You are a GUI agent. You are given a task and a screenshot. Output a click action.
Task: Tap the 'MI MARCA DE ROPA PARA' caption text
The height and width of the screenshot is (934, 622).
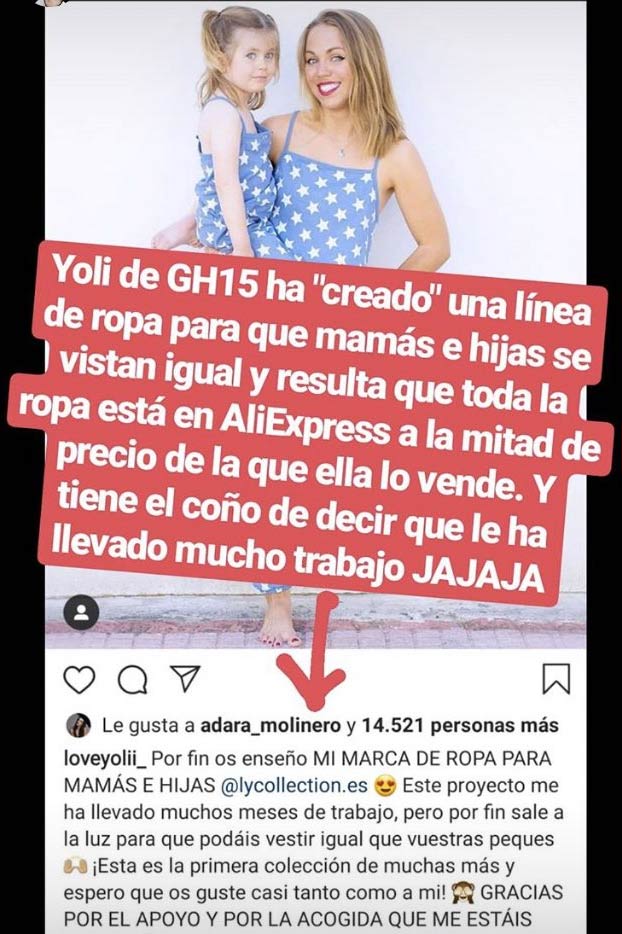pos(432,759)
